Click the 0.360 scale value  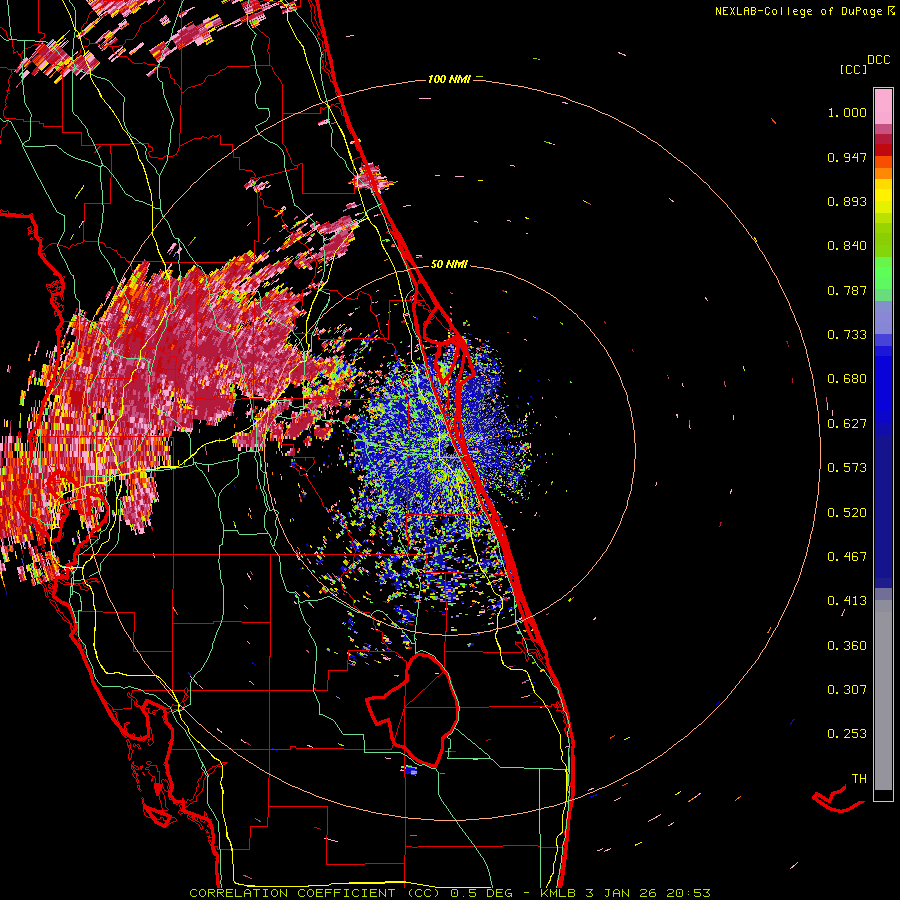pos(847,646)
